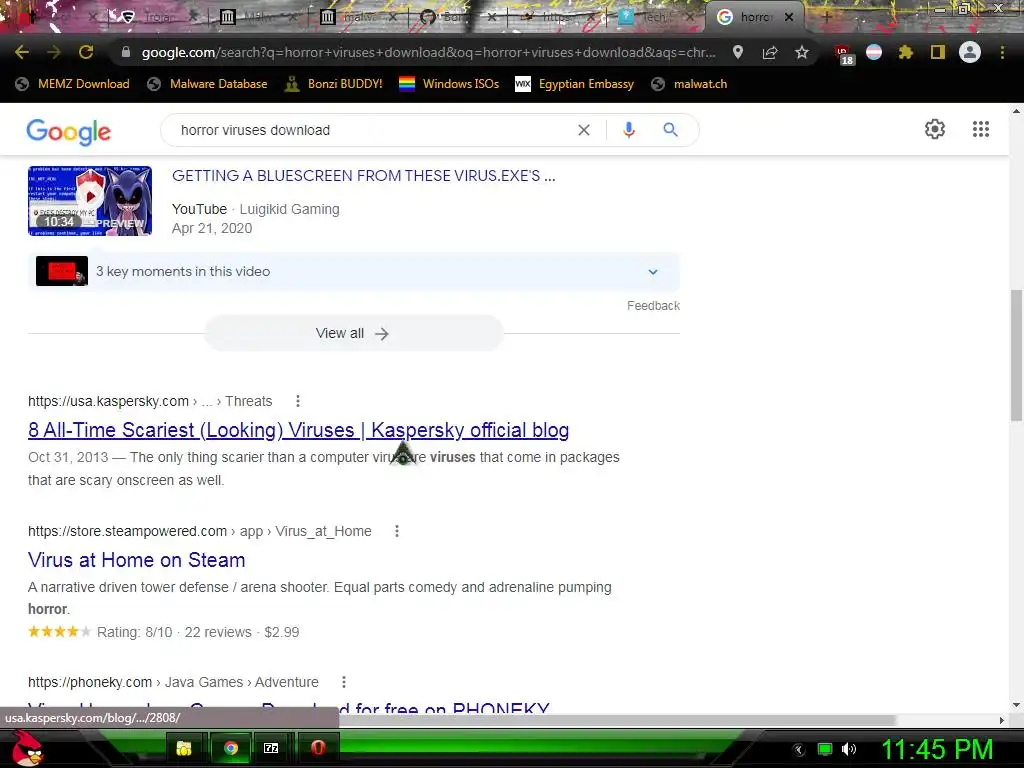This screenshot has height=768, width=1024.
Task: Start a voice search with microphone
Action: (629, 130)
